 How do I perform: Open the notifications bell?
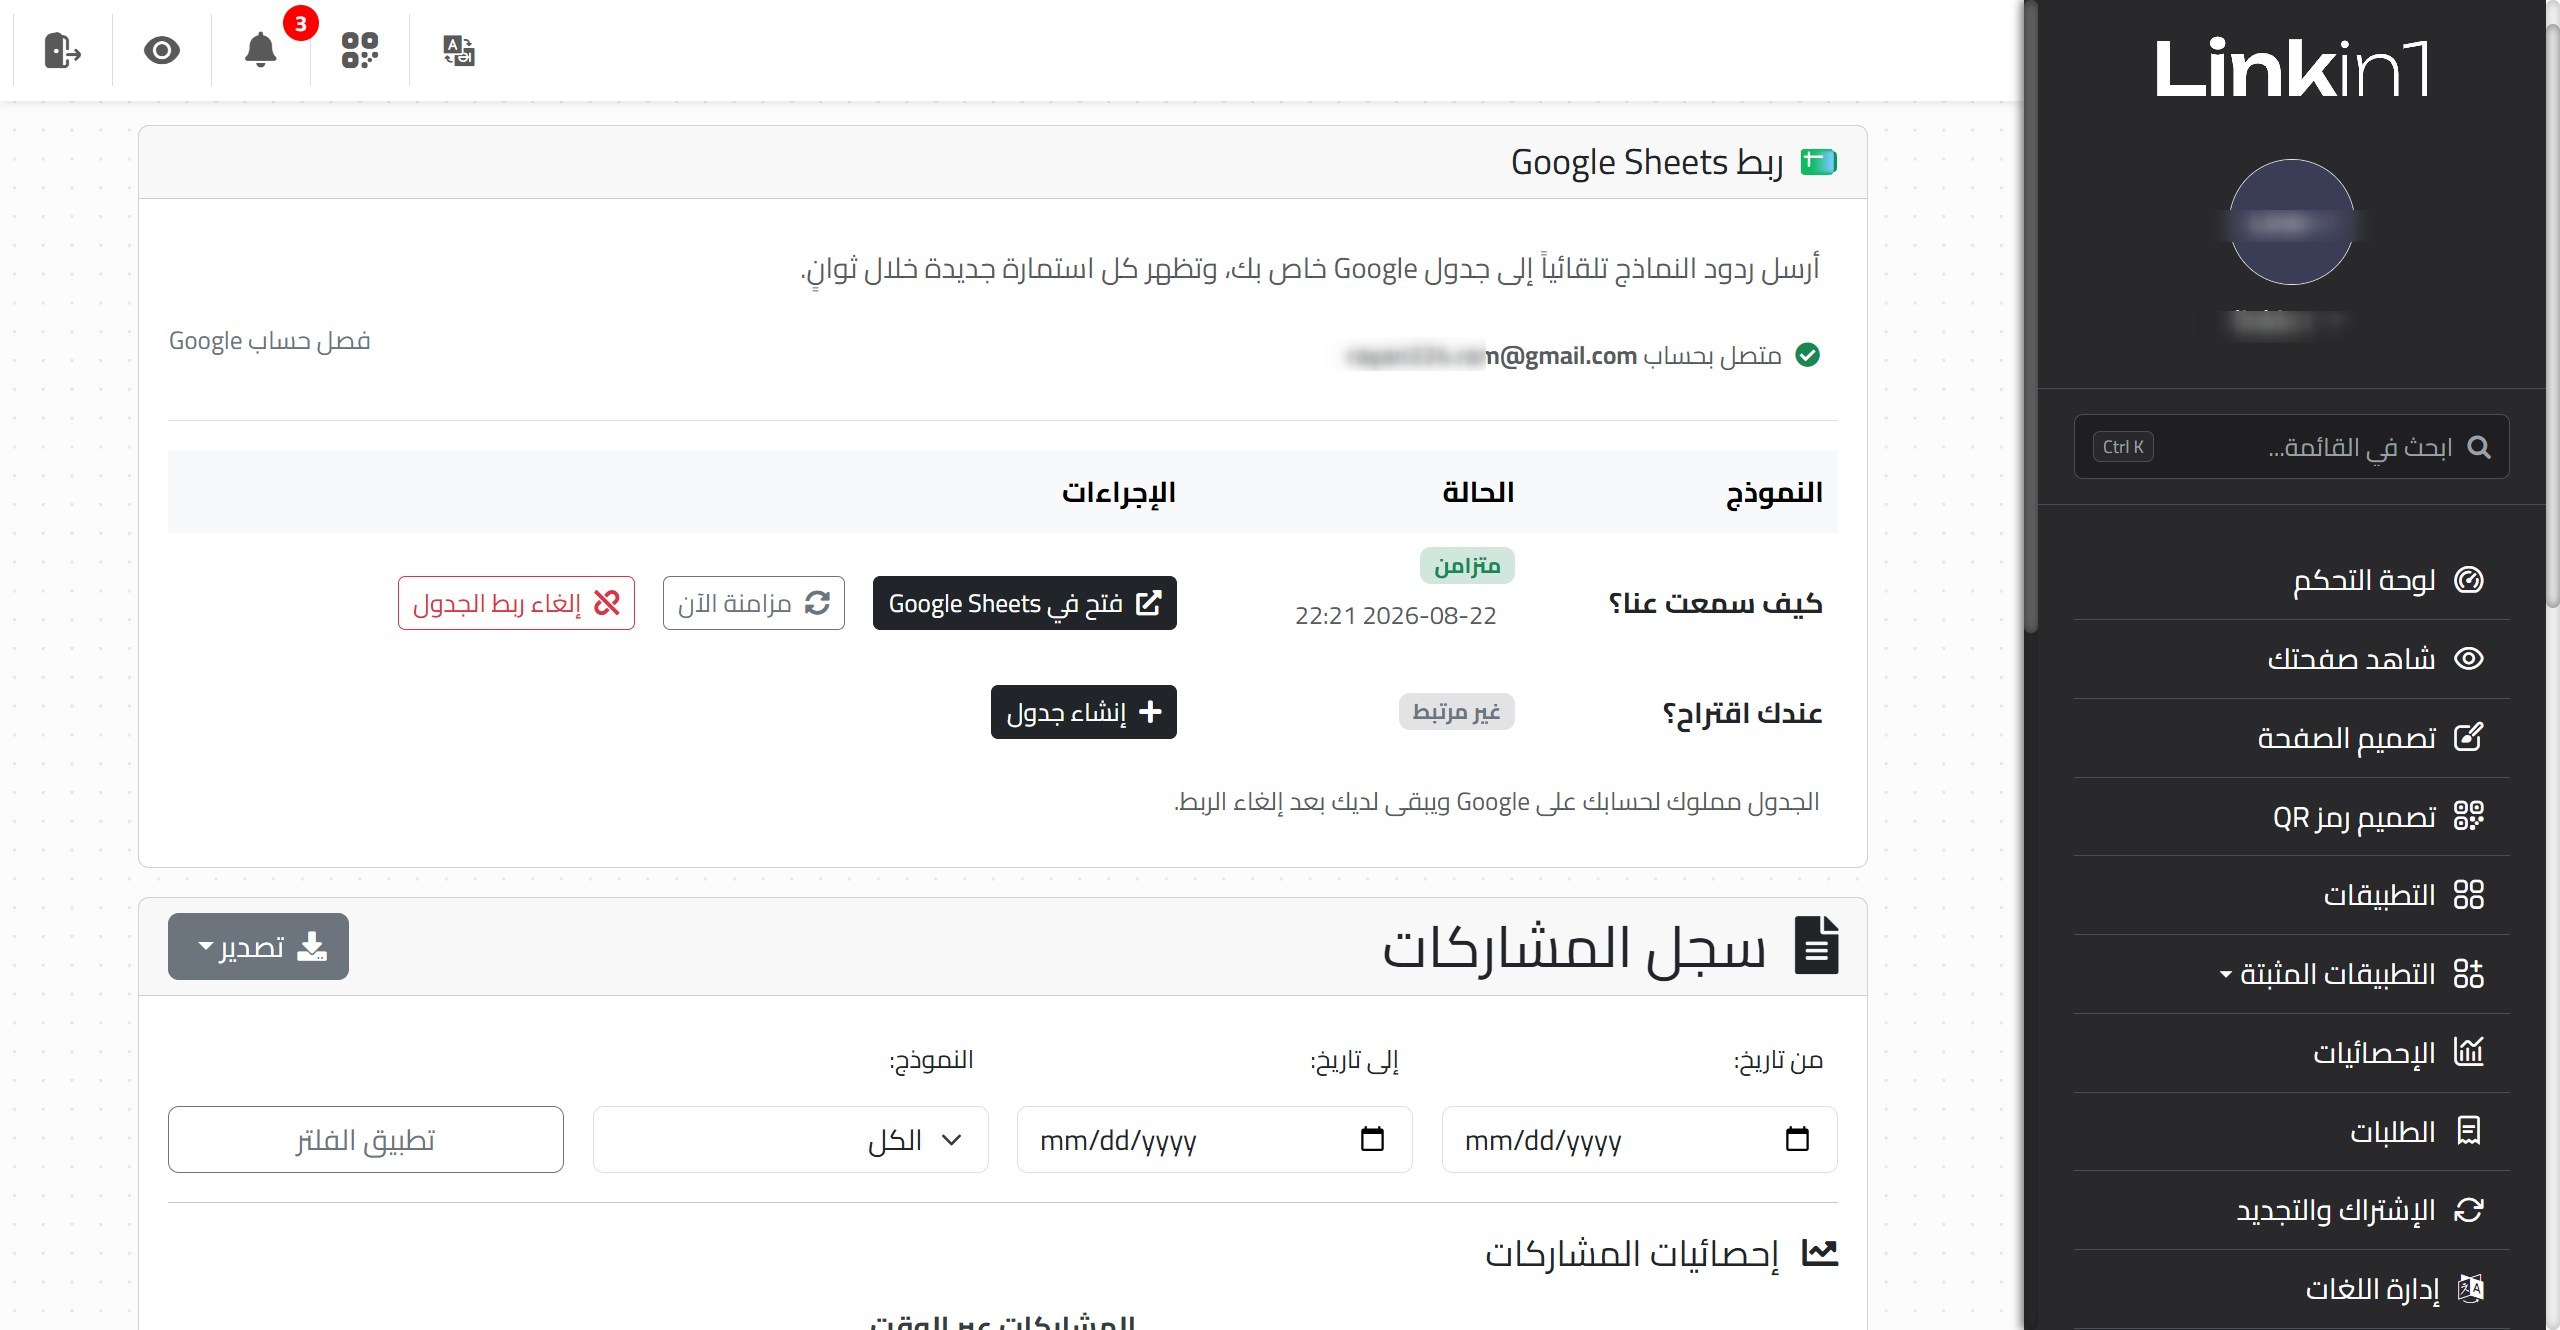(261, 50)
